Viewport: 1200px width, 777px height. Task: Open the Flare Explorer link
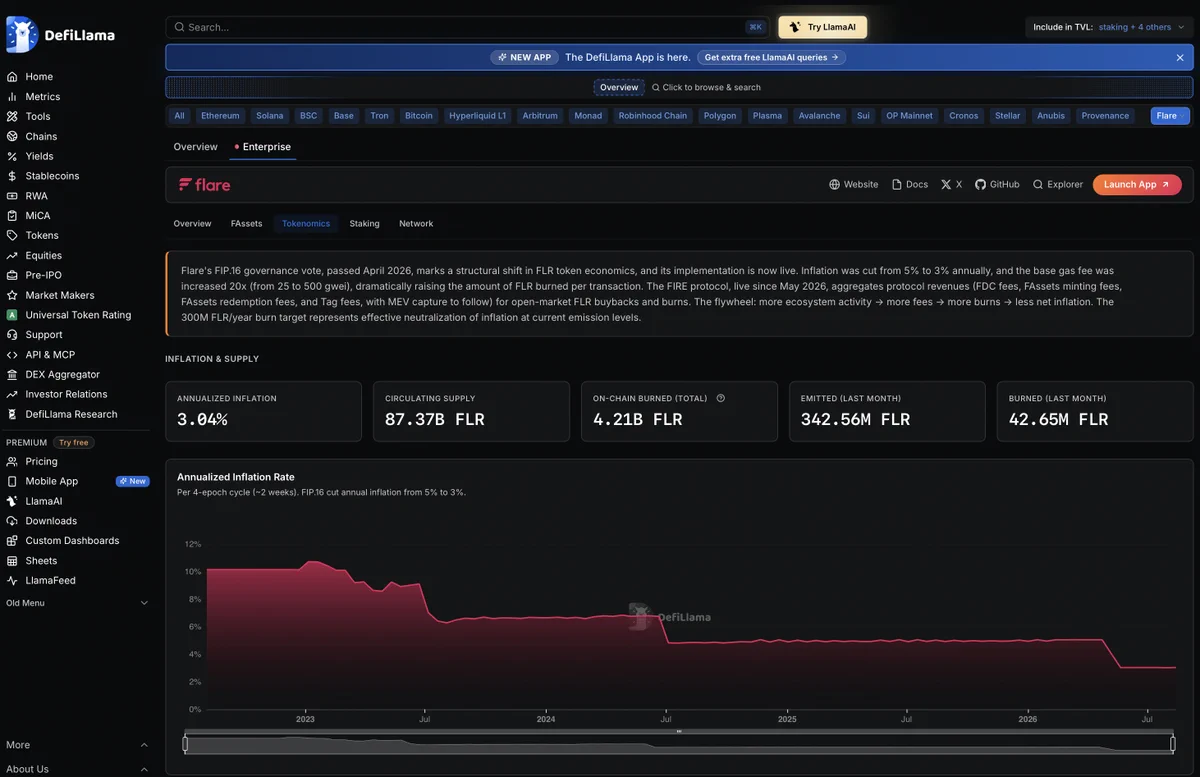pos(1058,185)
